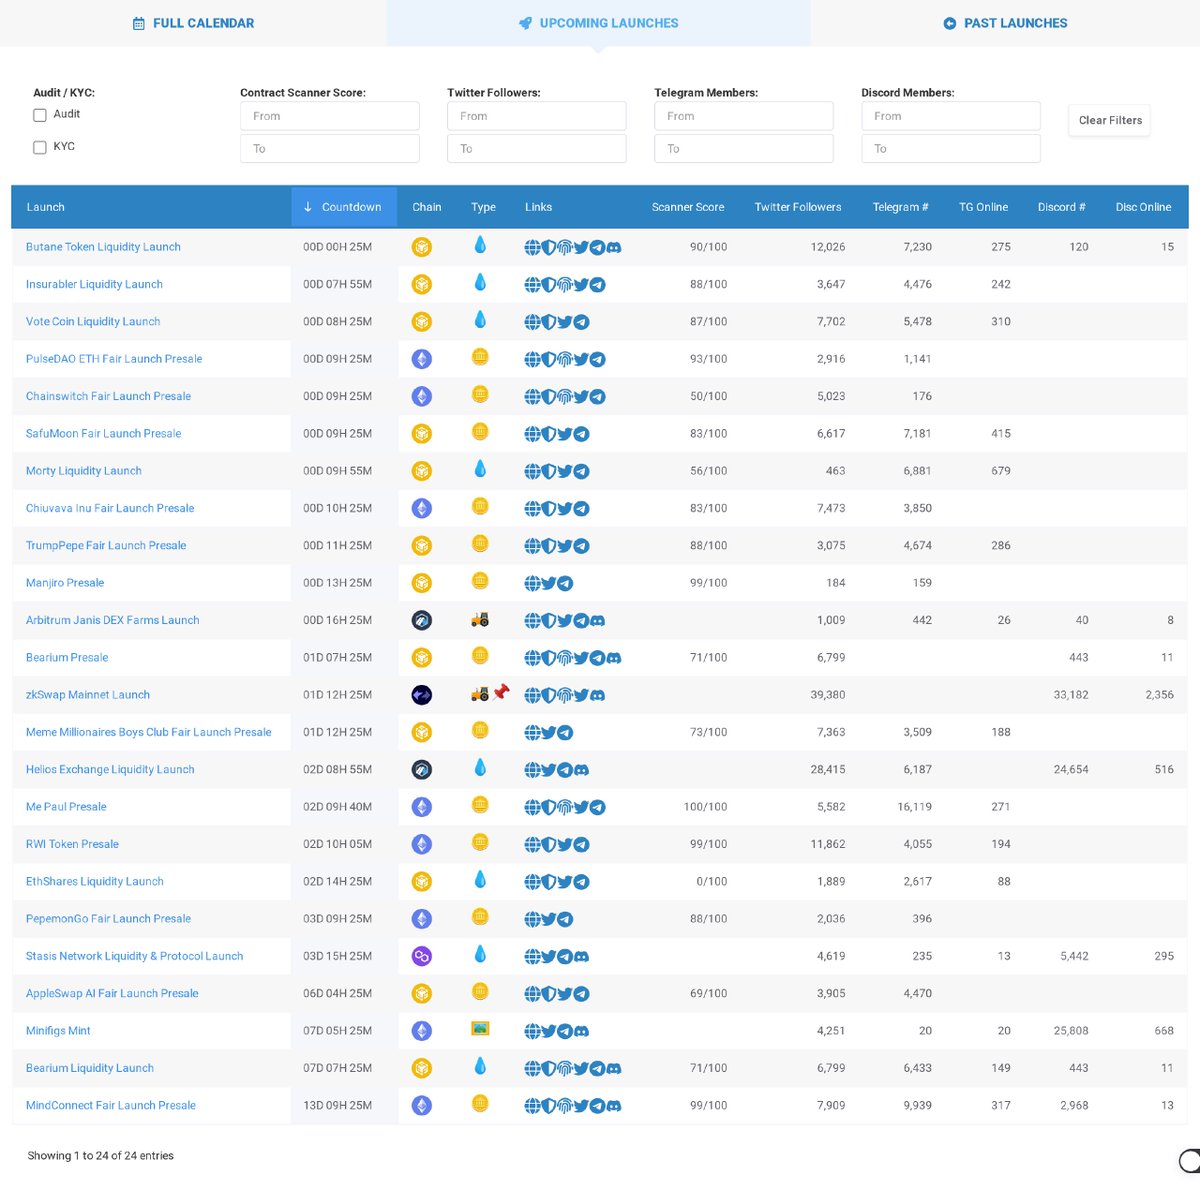Sort by Scanner Score column header
This screenshot has width=1200, height=1190.
coord(688,207)
